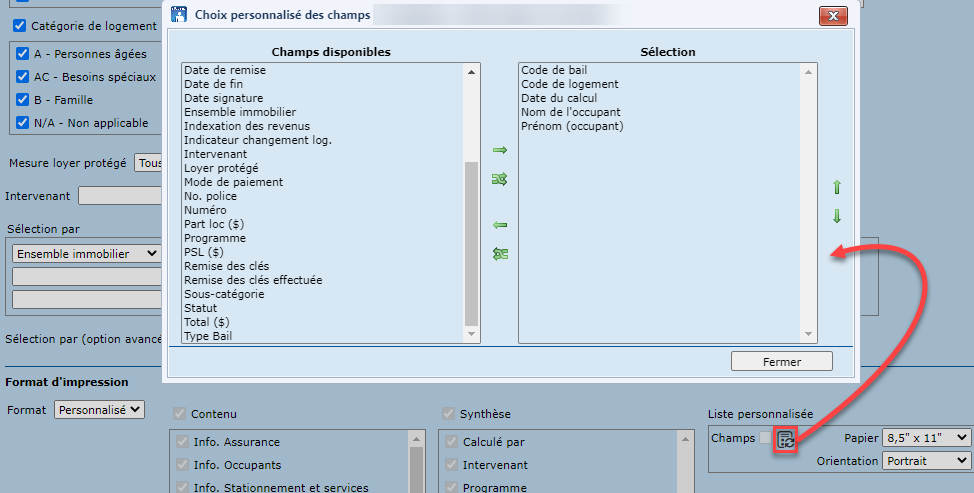Click the add-all-fields double right arrow
This screenshot has width=974, height=493.
point(500,179)
